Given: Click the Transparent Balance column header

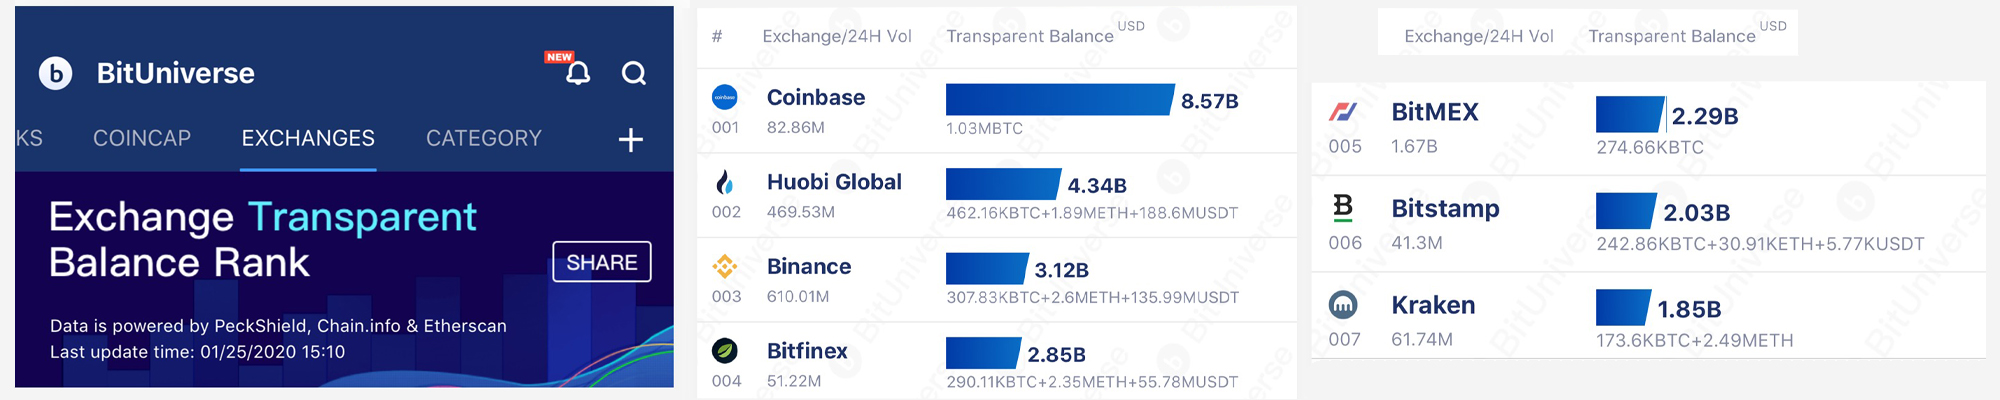Looking at the screenshot, I should (1030, 36).
